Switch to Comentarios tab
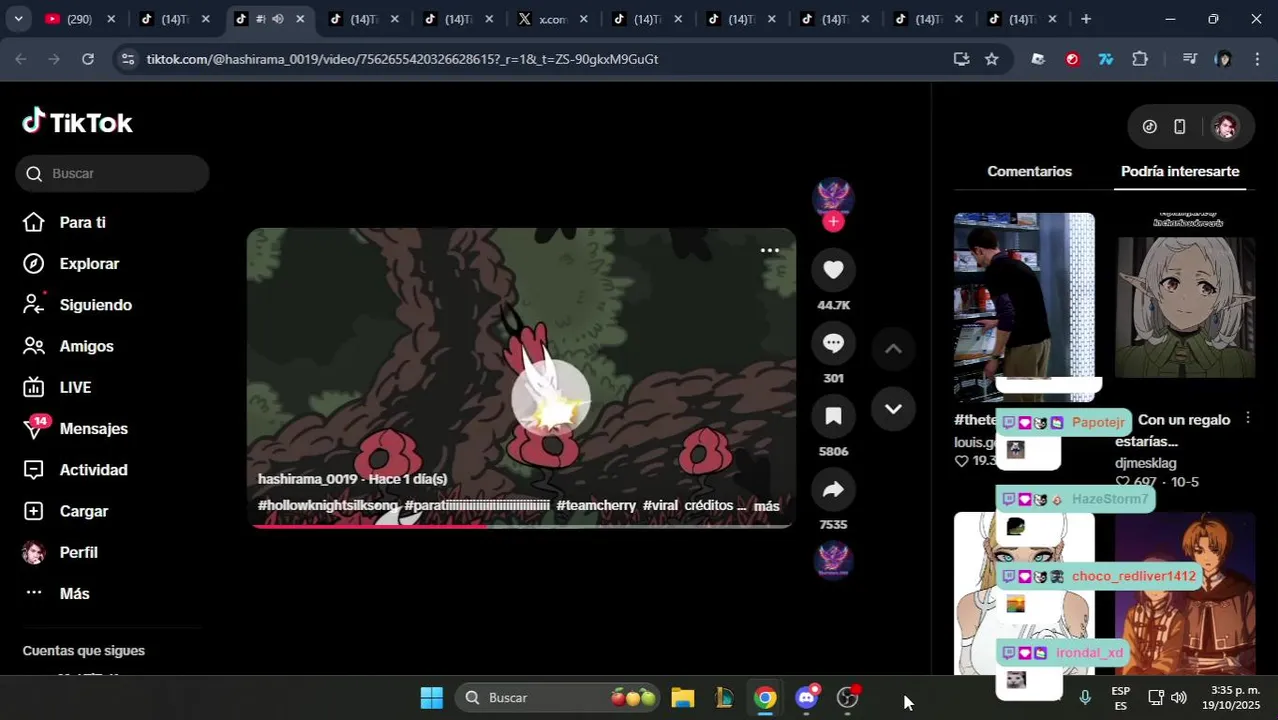 click(1029, 171)
